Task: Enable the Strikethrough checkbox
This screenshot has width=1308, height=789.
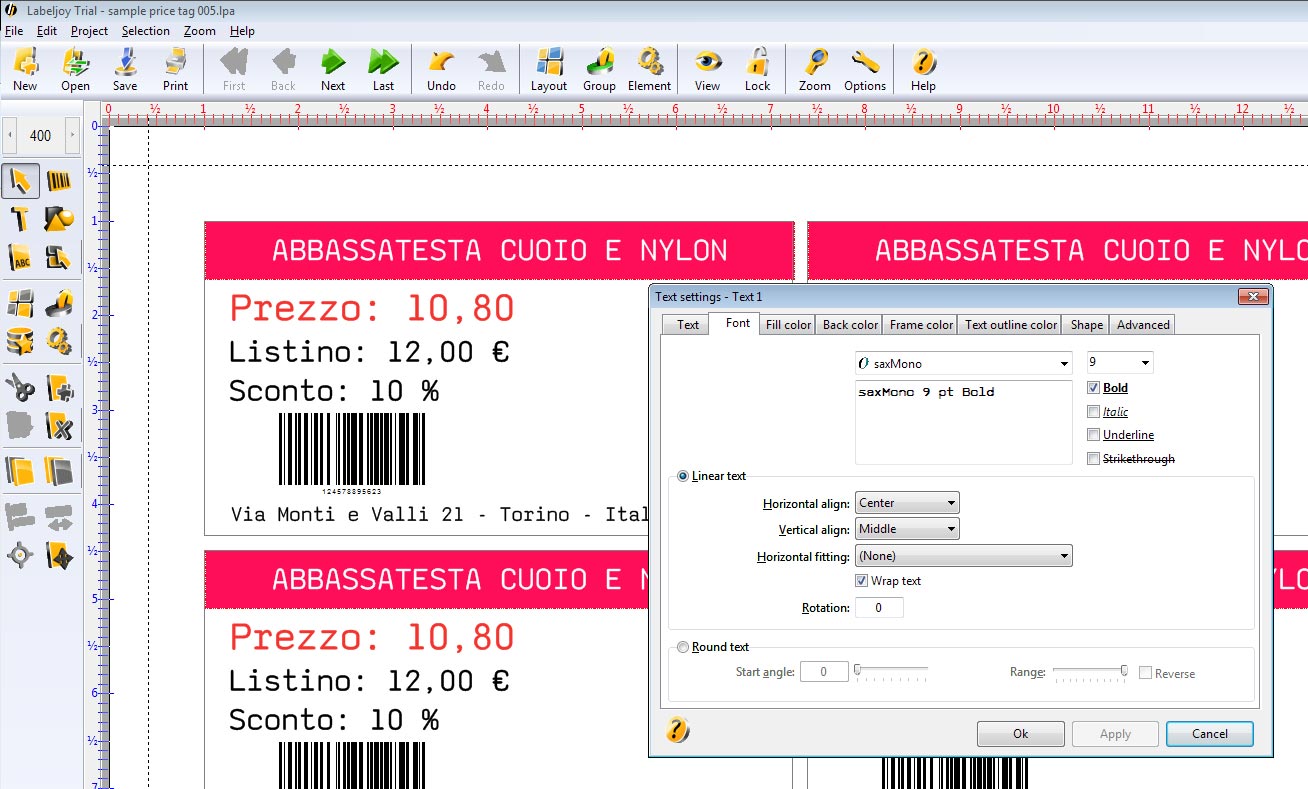Action: pos(1093,459)
